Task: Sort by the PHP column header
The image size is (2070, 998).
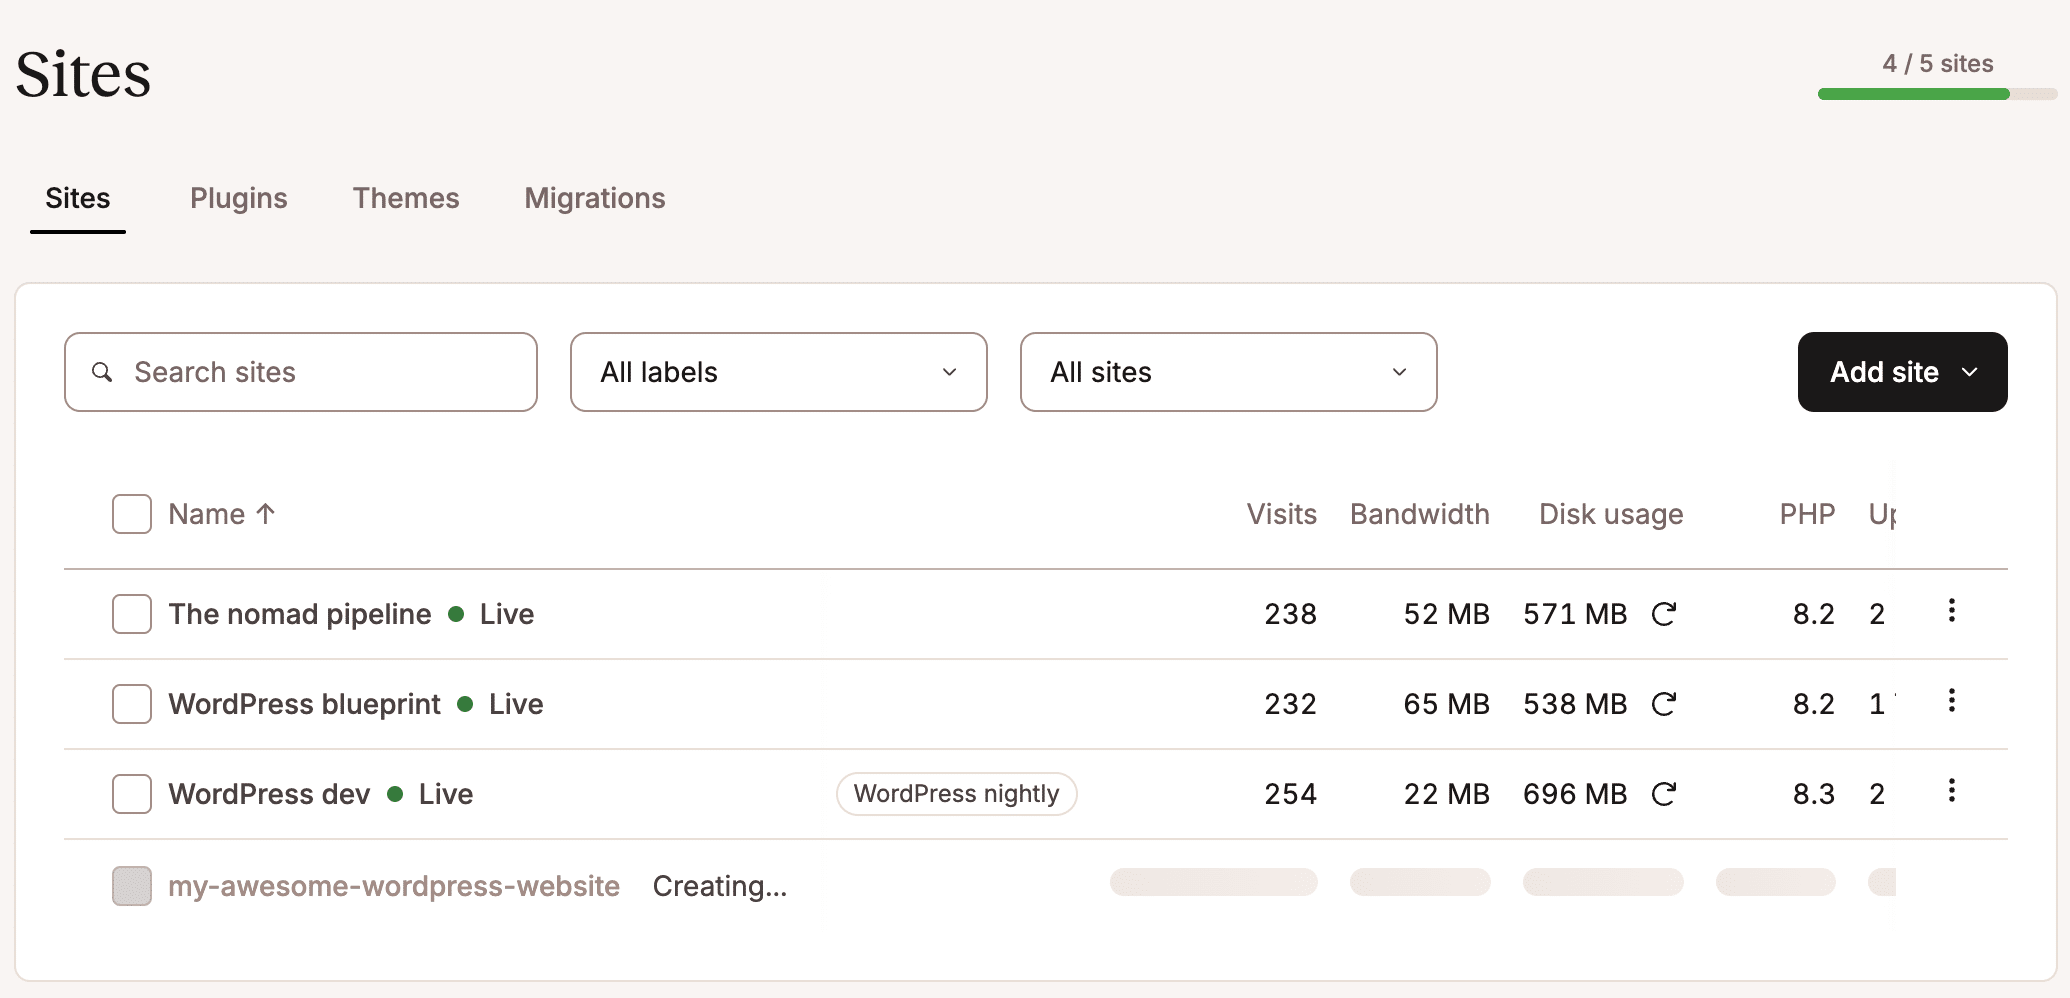Action: pos(1807,514)
